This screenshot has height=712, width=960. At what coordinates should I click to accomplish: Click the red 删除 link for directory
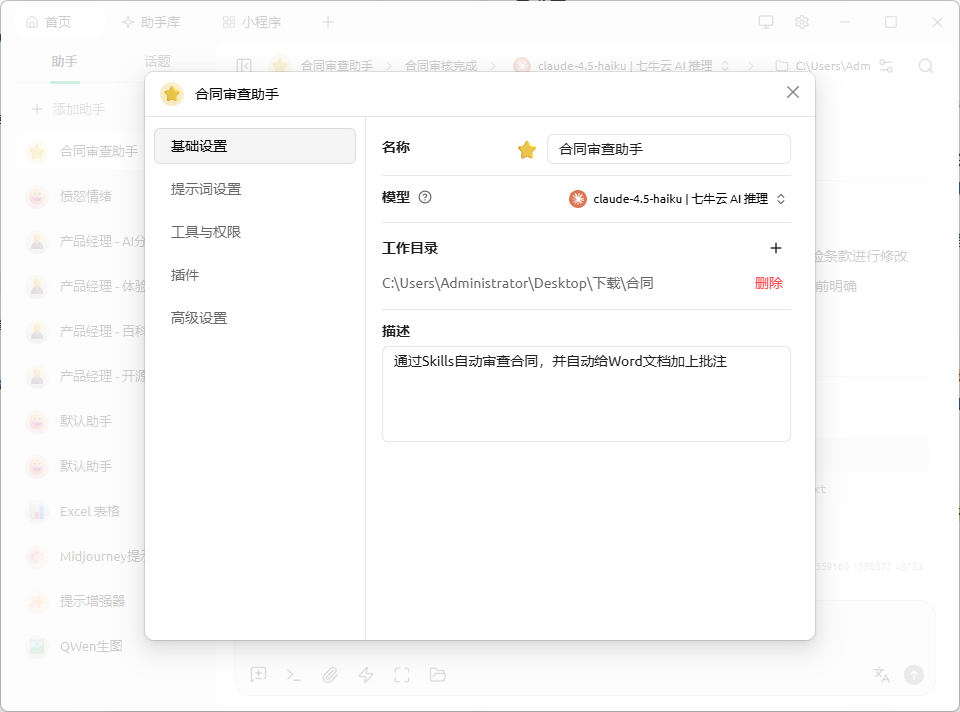point(768,283)
